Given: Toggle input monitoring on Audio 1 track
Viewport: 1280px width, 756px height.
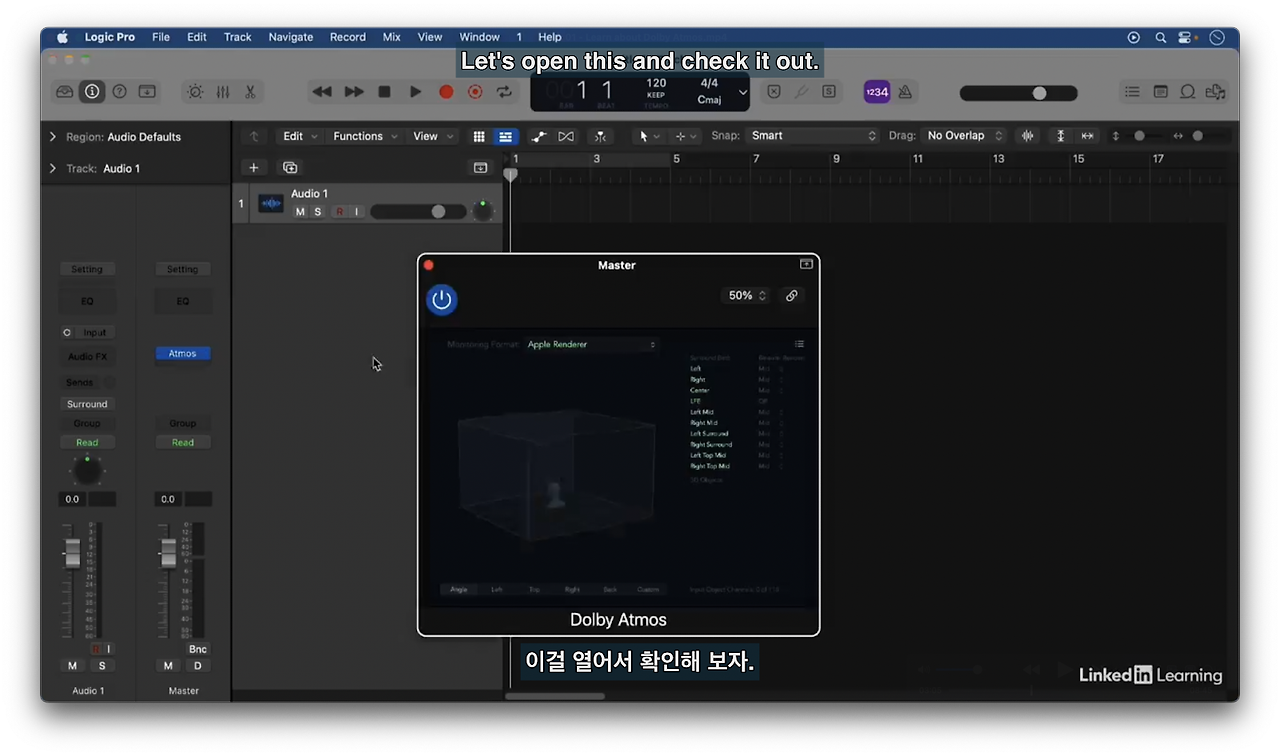Looking at the screenshot, I should click(x=357, y=212).
